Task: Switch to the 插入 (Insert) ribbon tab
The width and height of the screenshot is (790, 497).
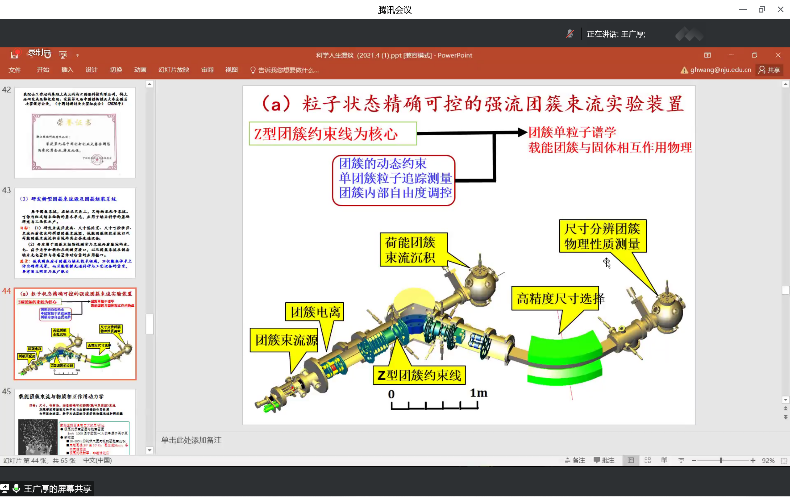Action: point(67,70)
